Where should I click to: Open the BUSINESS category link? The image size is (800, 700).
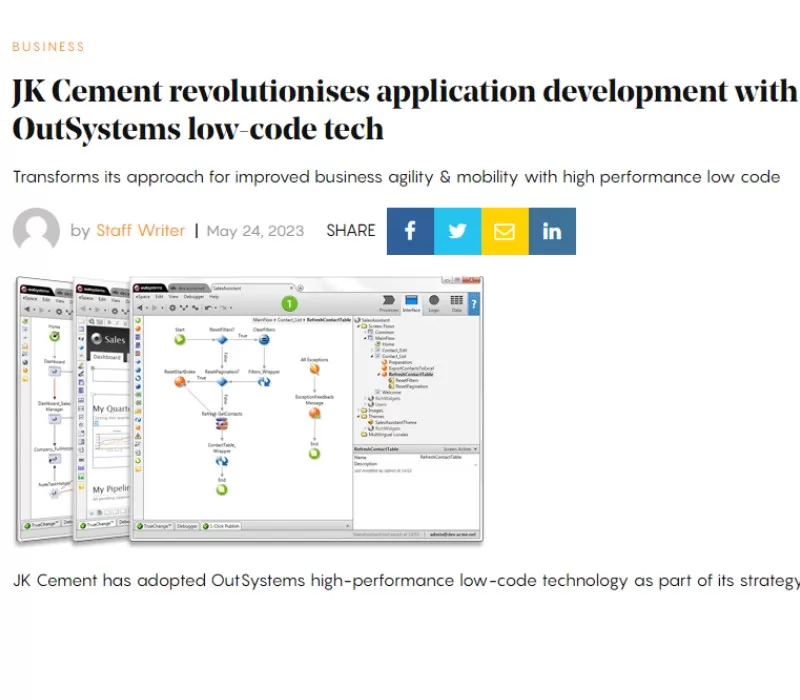[48, 47]
